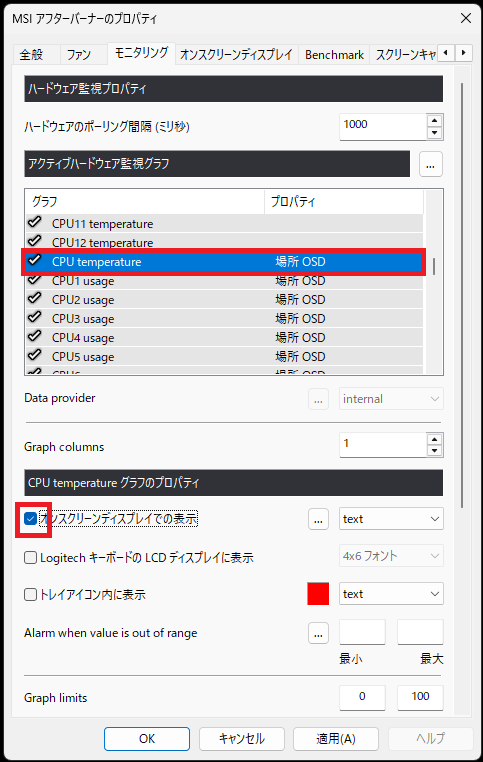Screen dimensions: 483x762
Task: Open OSD display options ellipsis button
Action: pos(318,519)
